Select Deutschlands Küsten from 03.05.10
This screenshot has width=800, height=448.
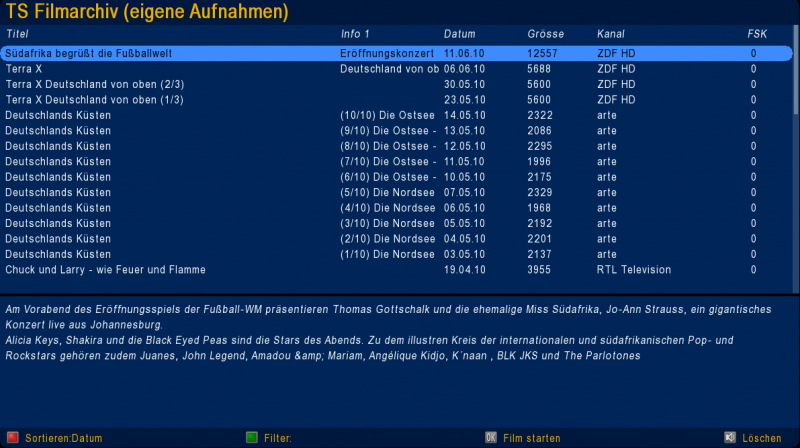click(x=396, y=254)
